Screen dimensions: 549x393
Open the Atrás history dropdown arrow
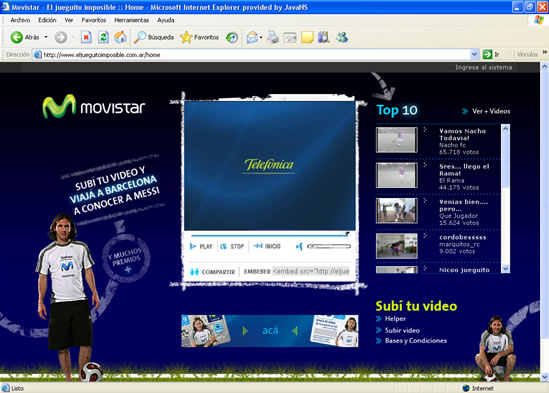(x=46, y=37)
